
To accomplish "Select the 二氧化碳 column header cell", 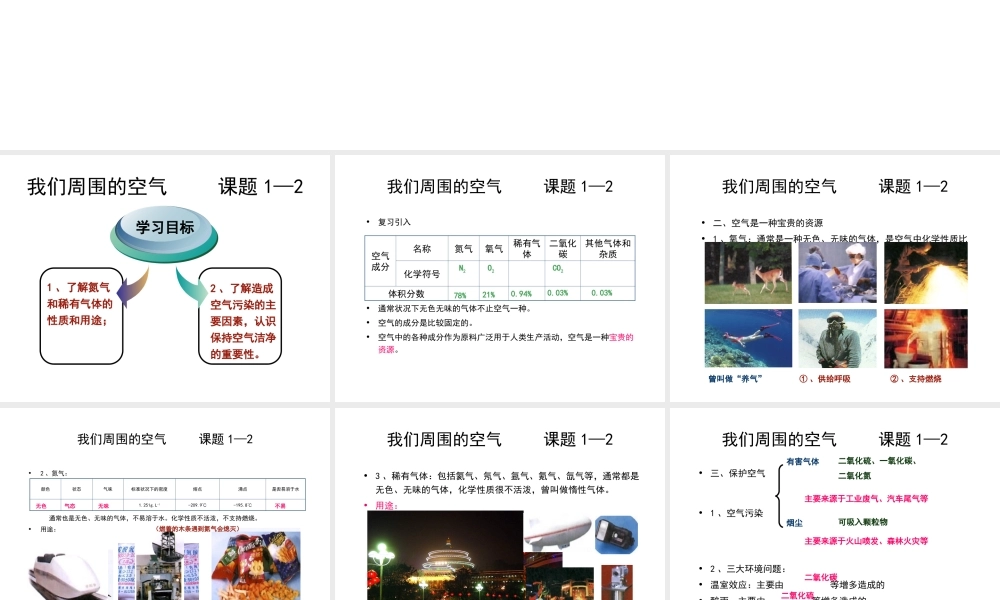I will click(x=562, y=249).
